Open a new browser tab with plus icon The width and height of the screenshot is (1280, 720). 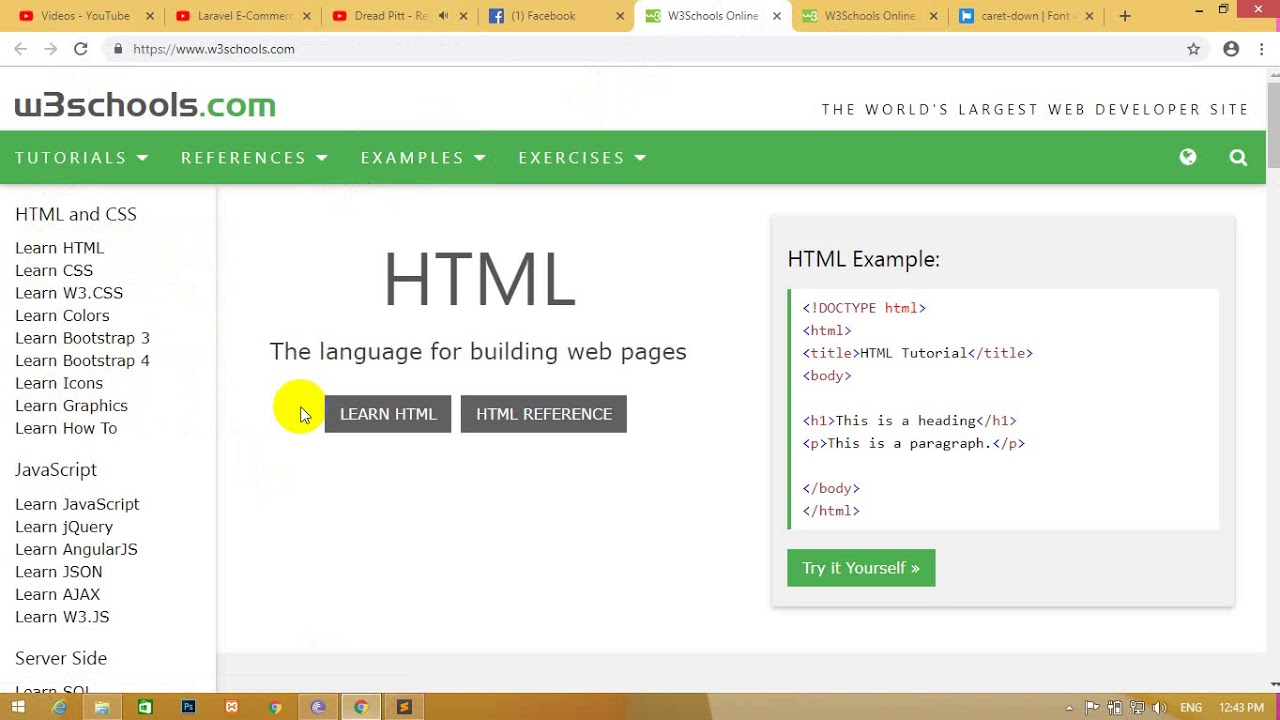point(1125,16)
